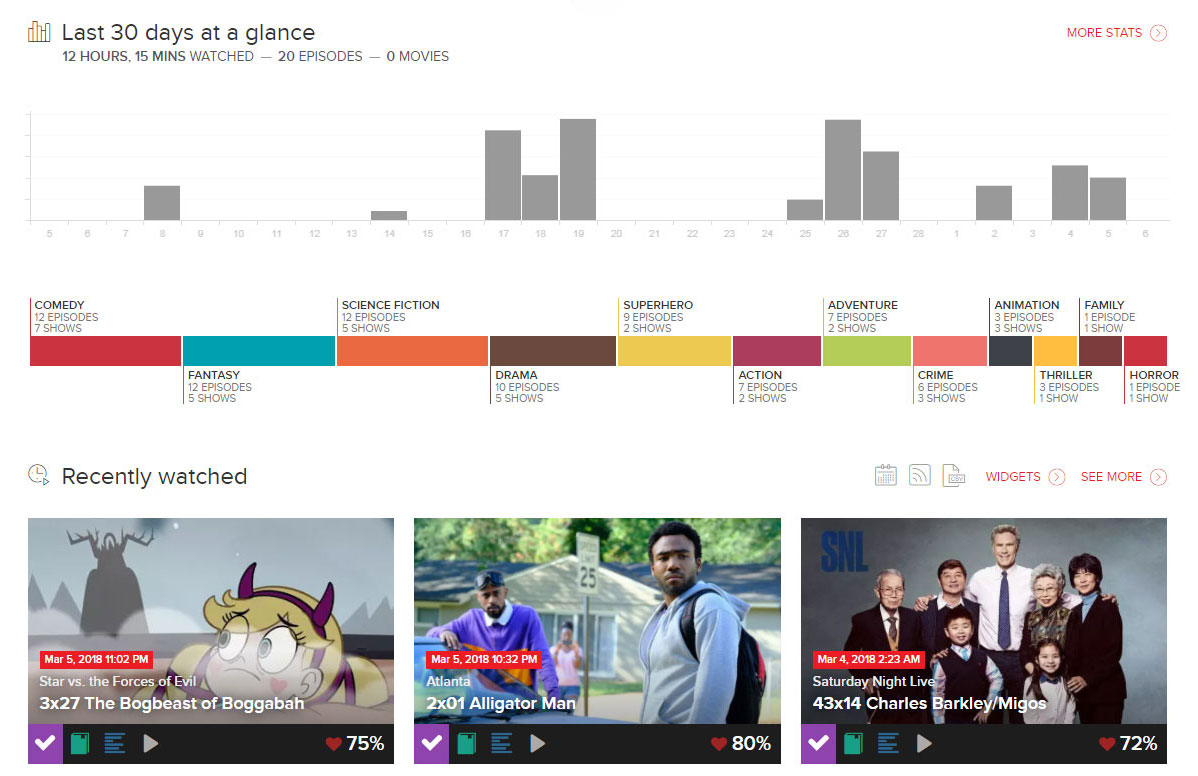Open the Atlanta episode thumbnail image

(597, 590)
